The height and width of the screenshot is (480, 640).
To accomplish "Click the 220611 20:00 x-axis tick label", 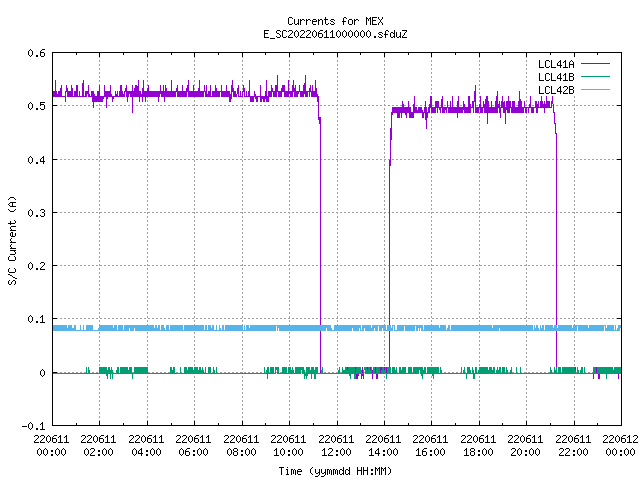I will click(x=525, y=446).
